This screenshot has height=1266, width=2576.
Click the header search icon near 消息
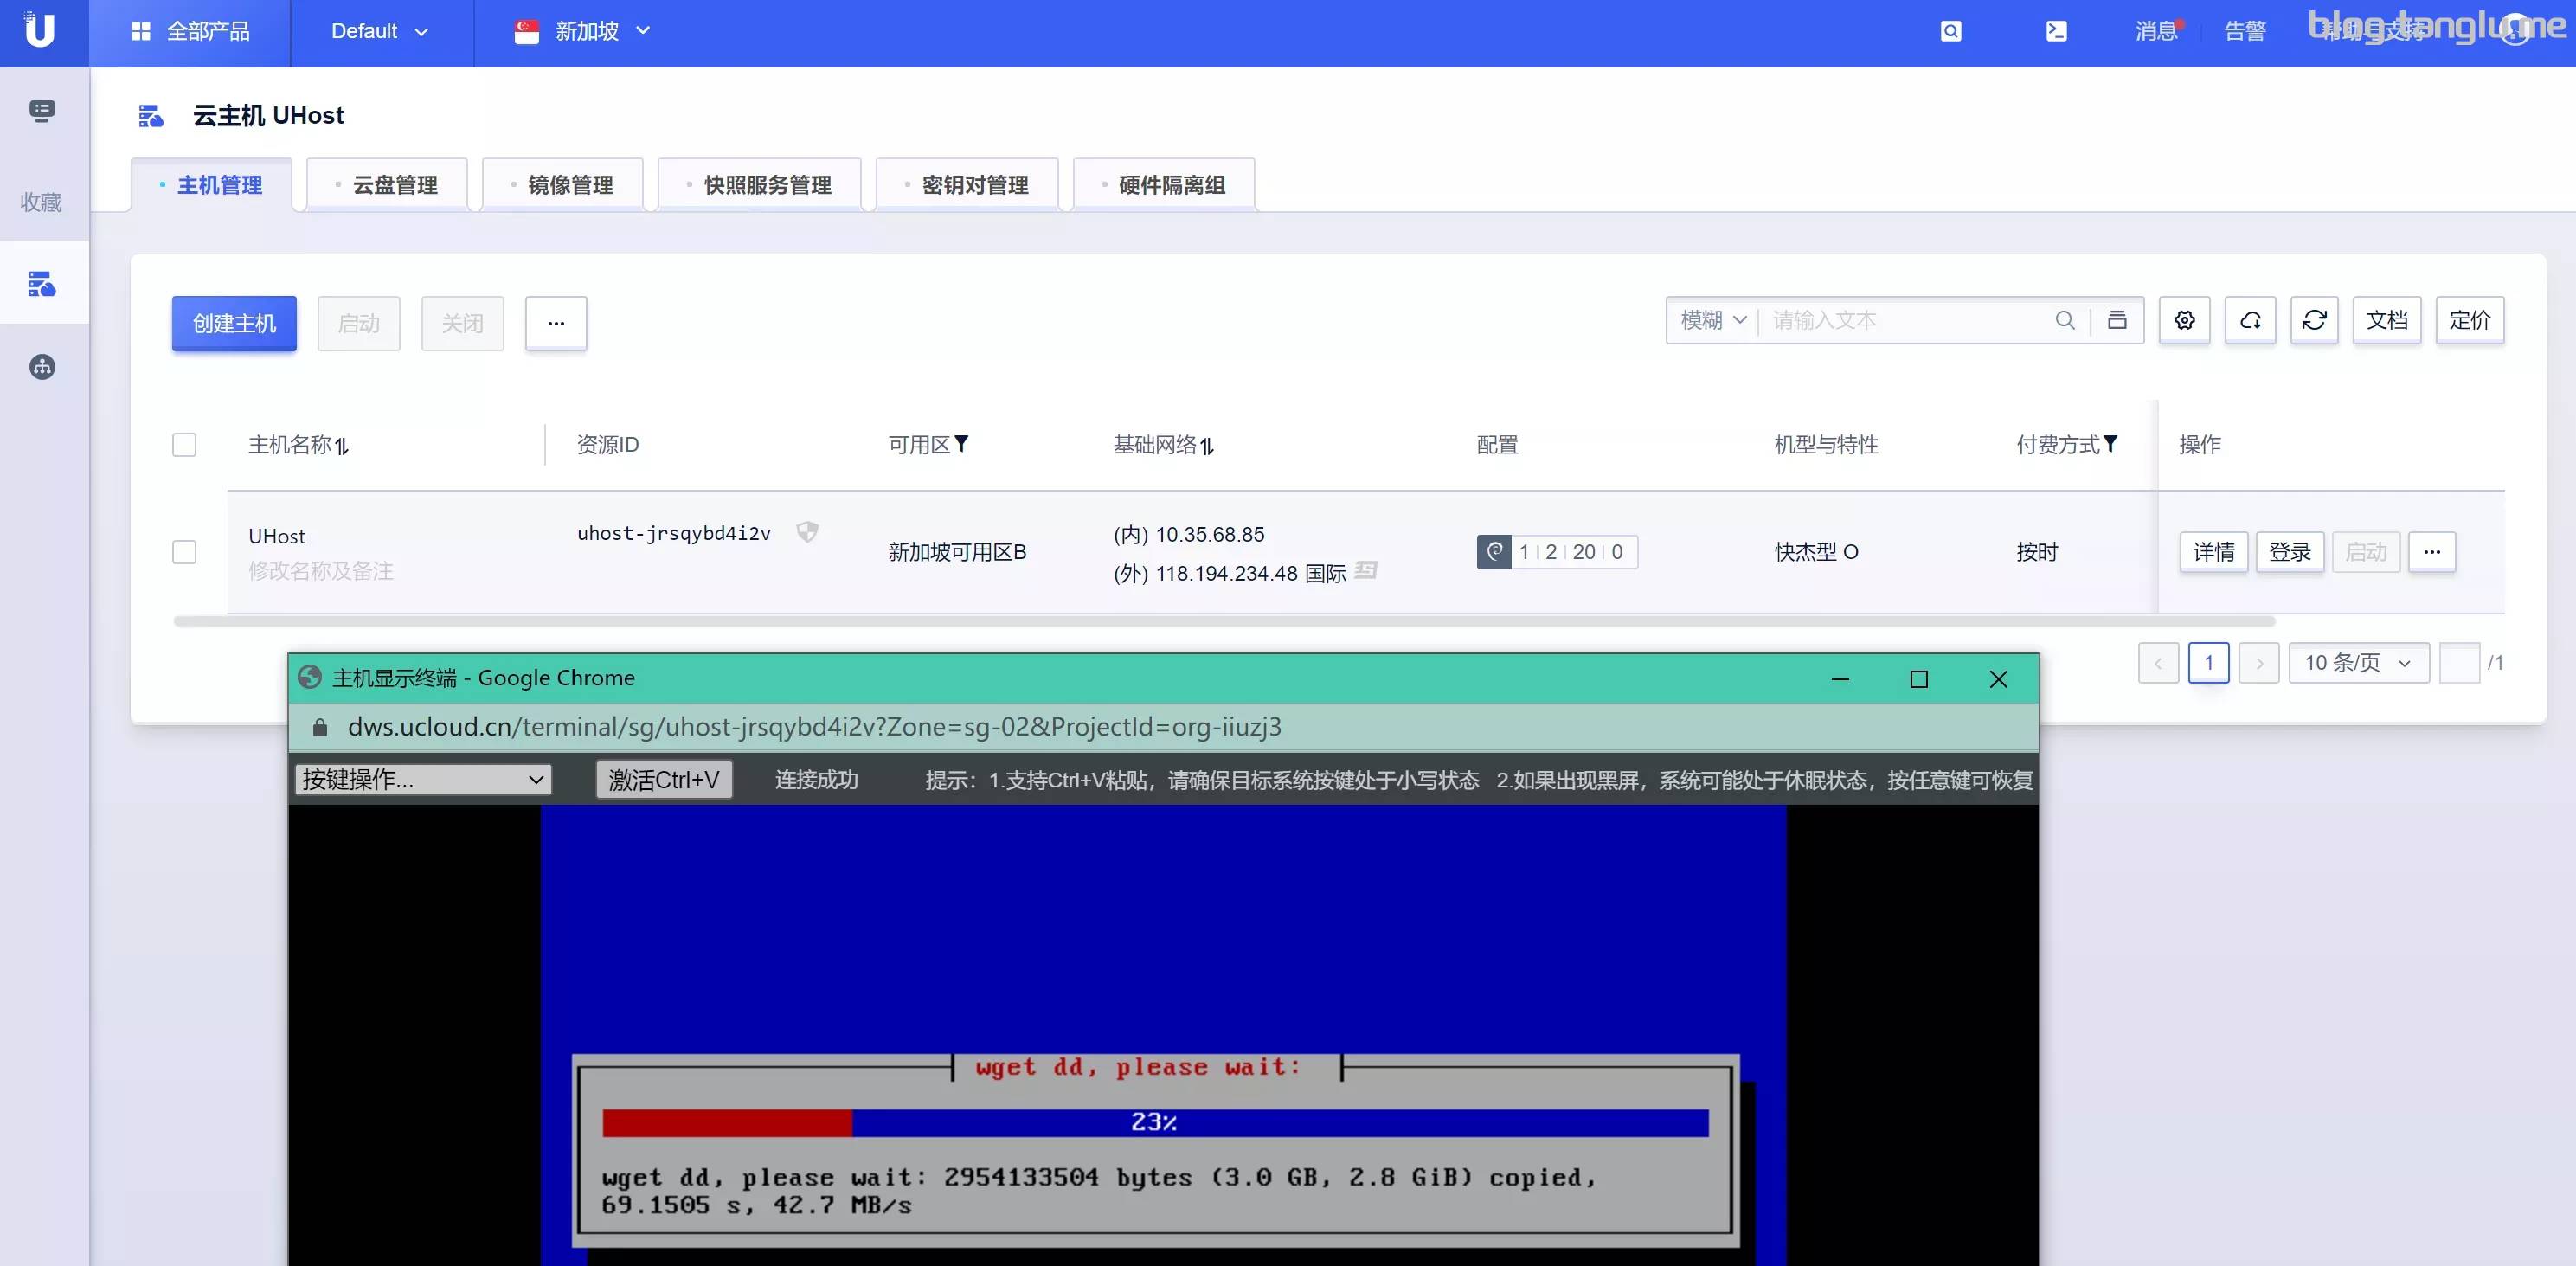point(1951,31)
